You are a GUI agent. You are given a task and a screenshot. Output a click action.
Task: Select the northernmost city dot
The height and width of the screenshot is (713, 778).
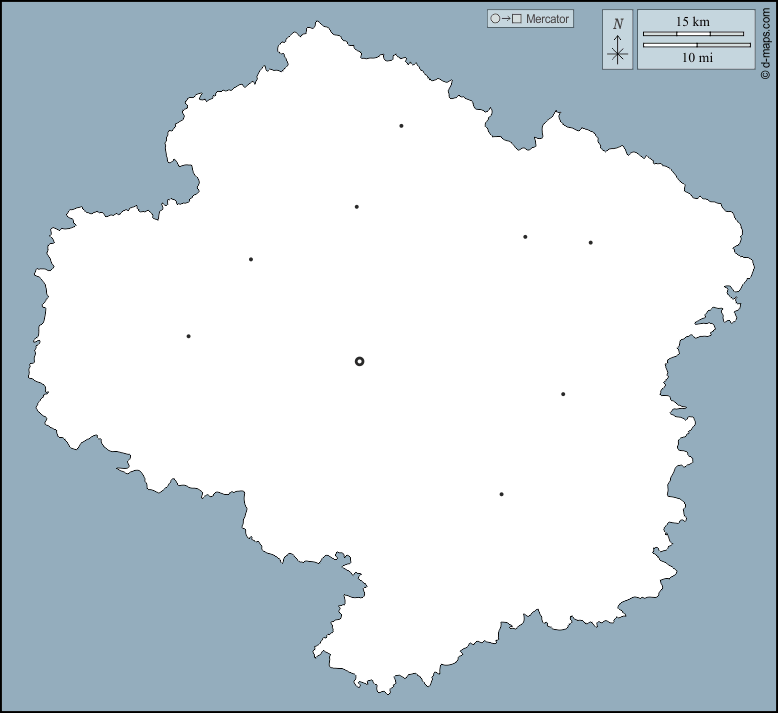pos(401,126)
